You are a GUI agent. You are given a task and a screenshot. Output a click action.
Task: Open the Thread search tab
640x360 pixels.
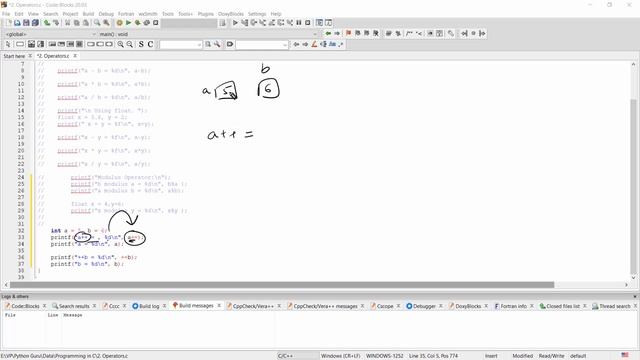coord(615,306)
